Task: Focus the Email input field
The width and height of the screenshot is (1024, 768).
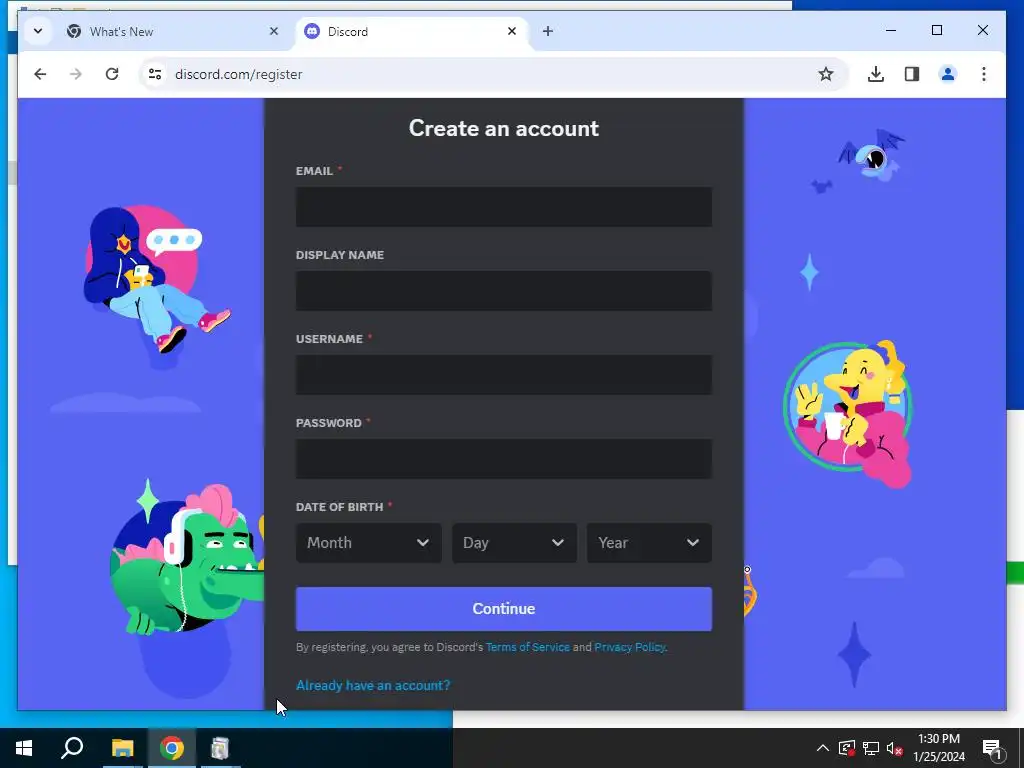Action: pos(504,207)
